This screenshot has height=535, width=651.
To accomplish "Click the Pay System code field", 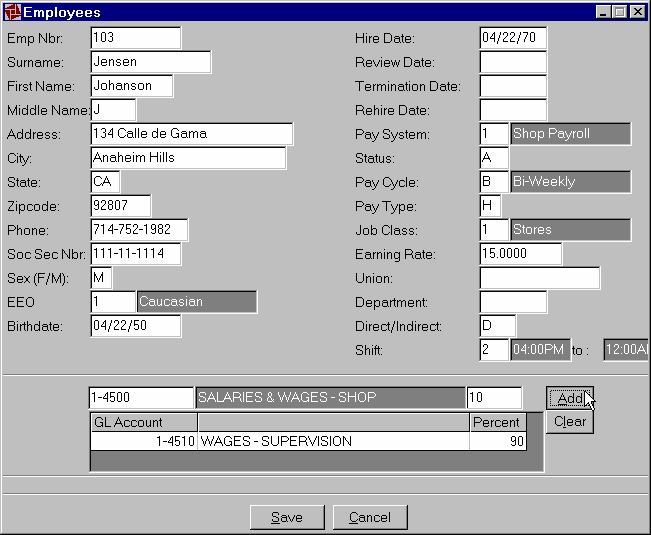I will tap(494, 134).
